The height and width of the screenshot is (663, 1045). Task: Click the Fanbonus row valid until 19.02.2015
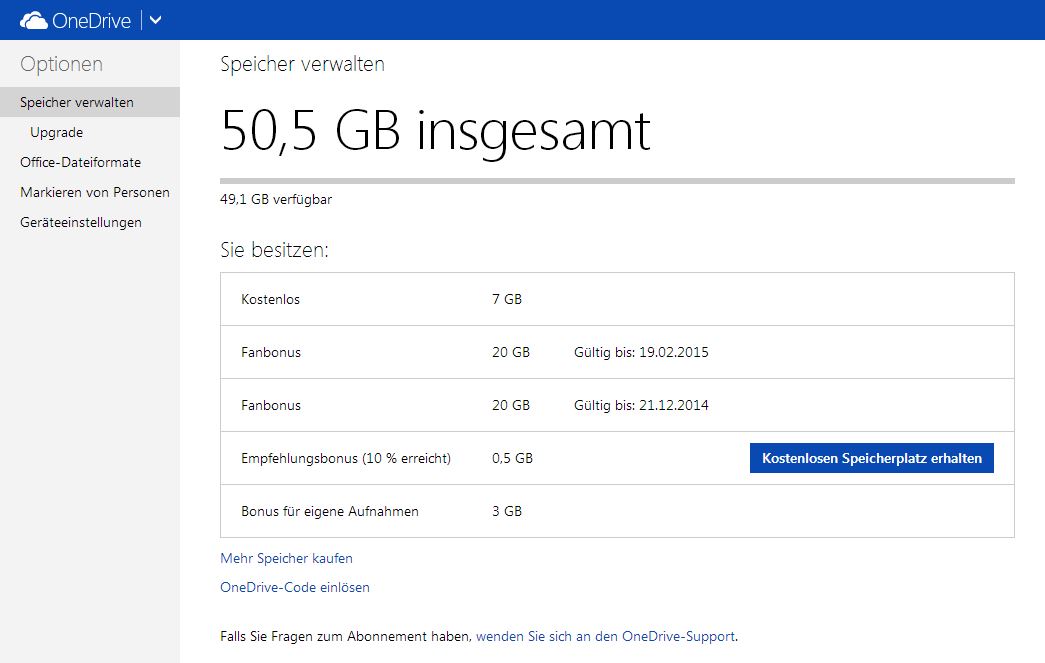617,352
